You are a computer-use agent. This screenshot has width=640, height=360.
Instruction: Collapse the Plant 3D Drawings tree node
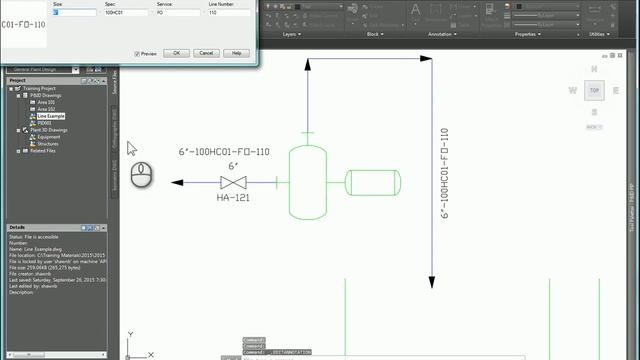point(18,130)
